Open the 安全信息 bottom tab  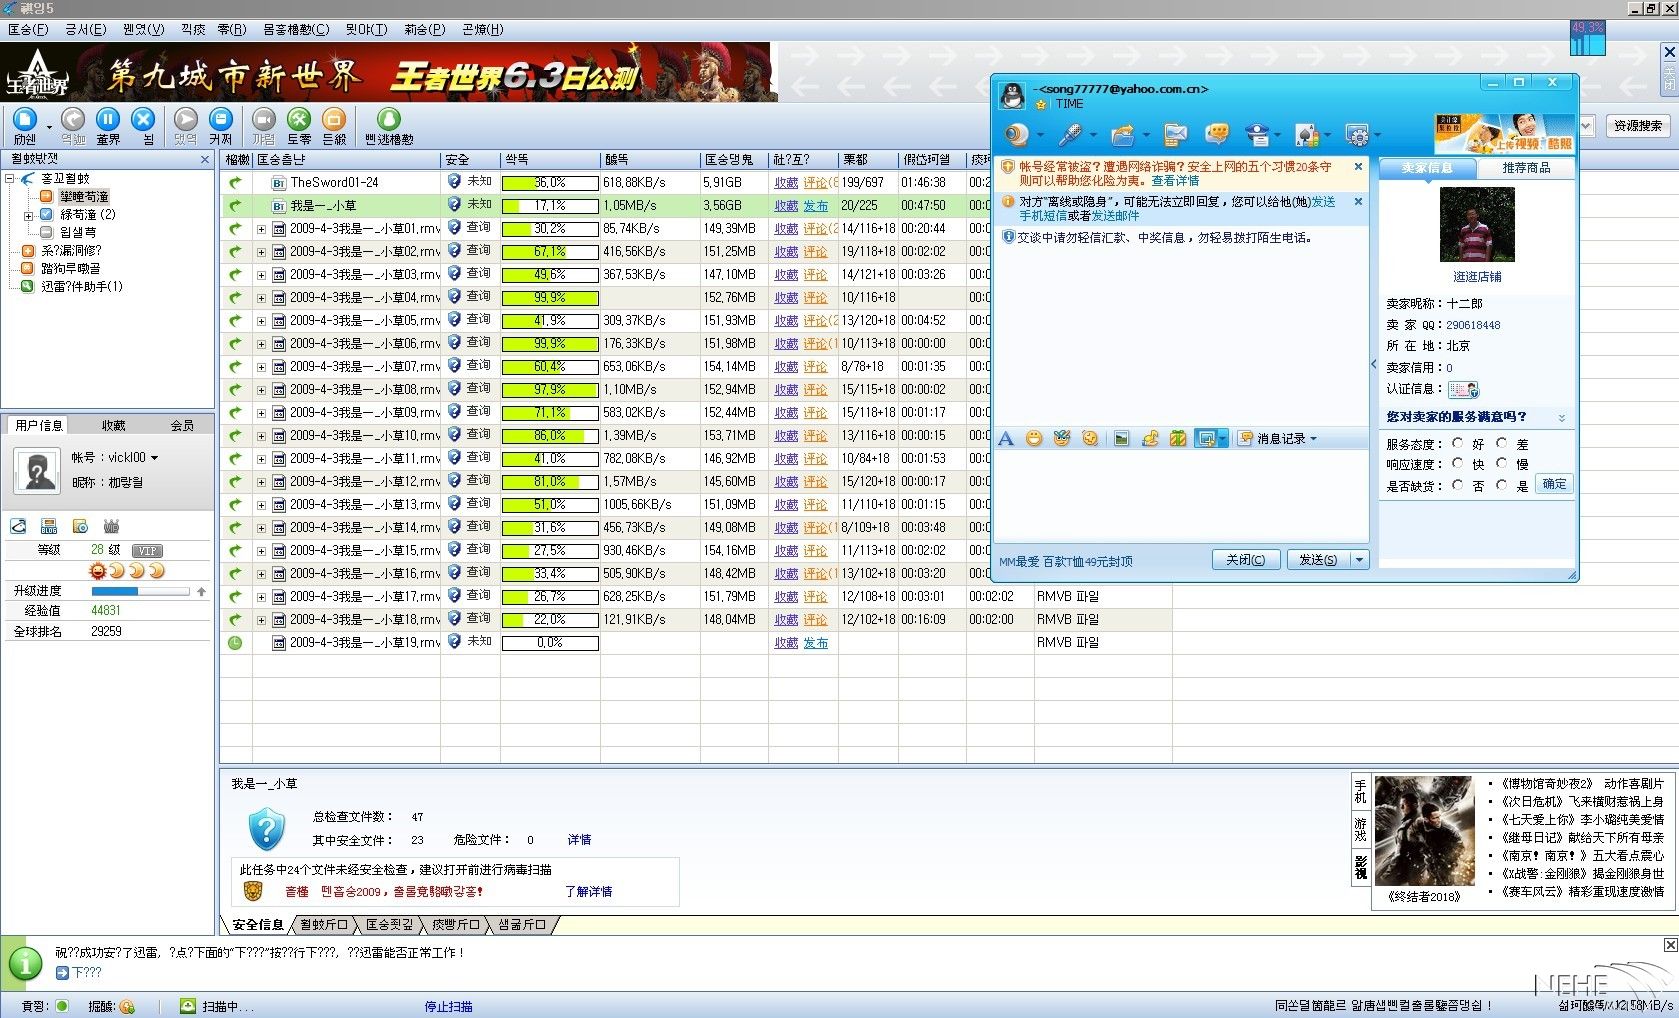(x=257, y=925)
